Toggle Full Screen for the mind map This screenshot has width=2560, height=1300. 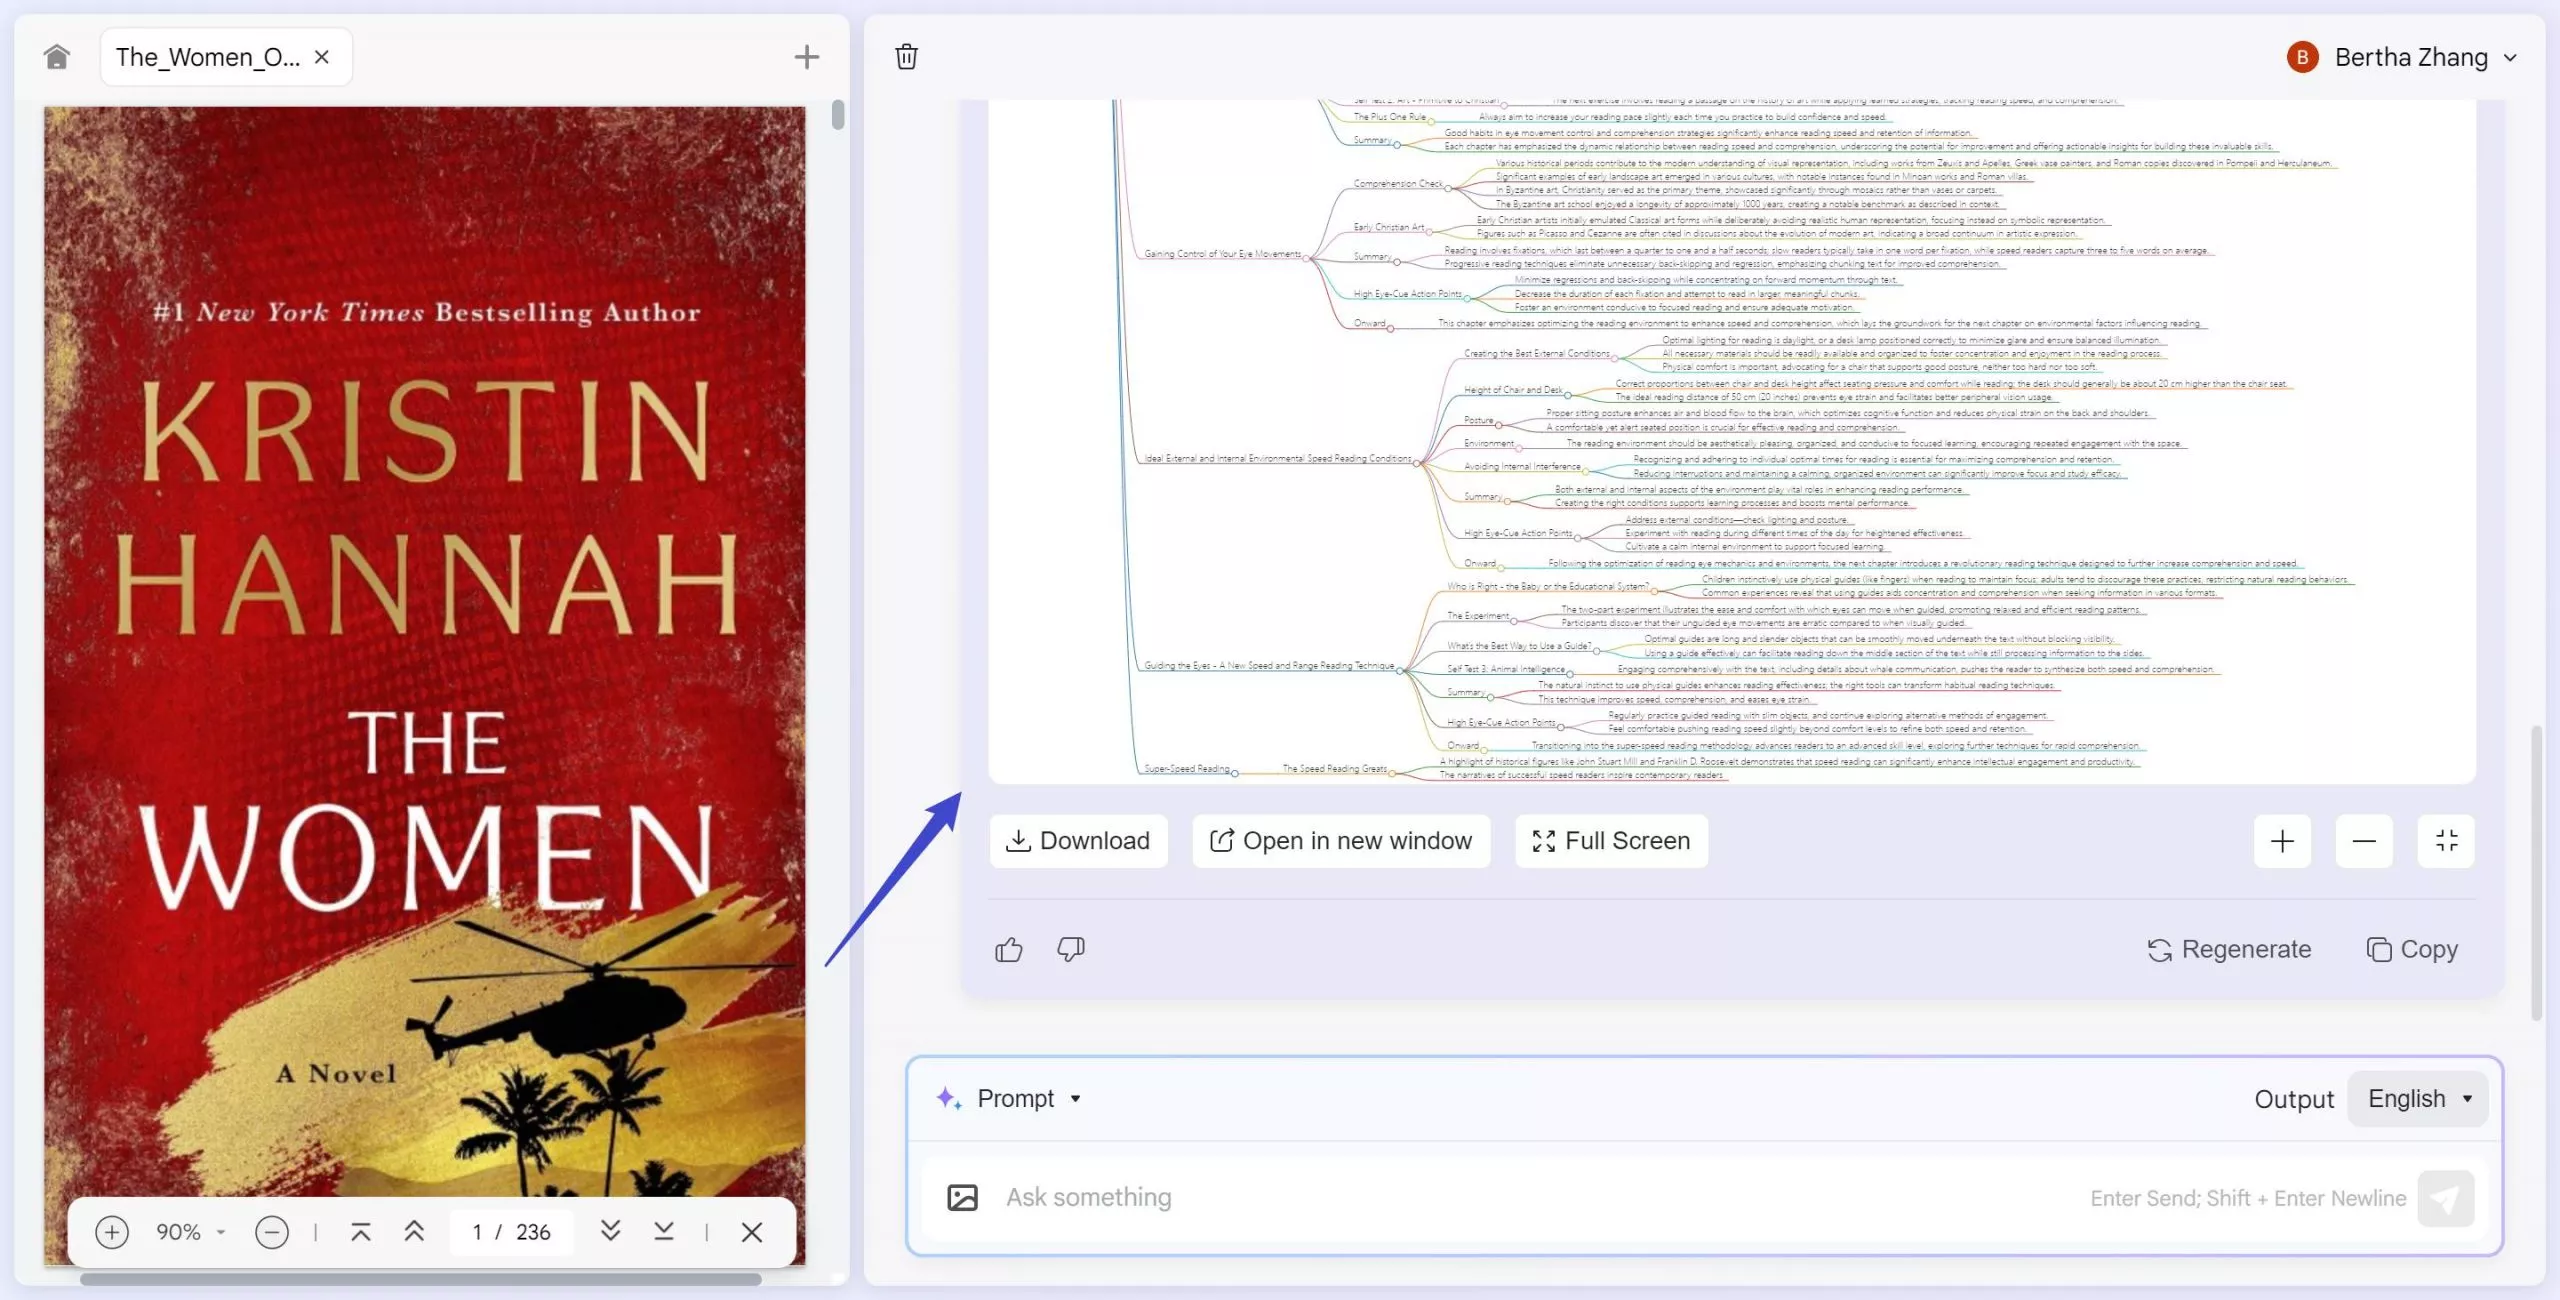(x=1609, y=840)
